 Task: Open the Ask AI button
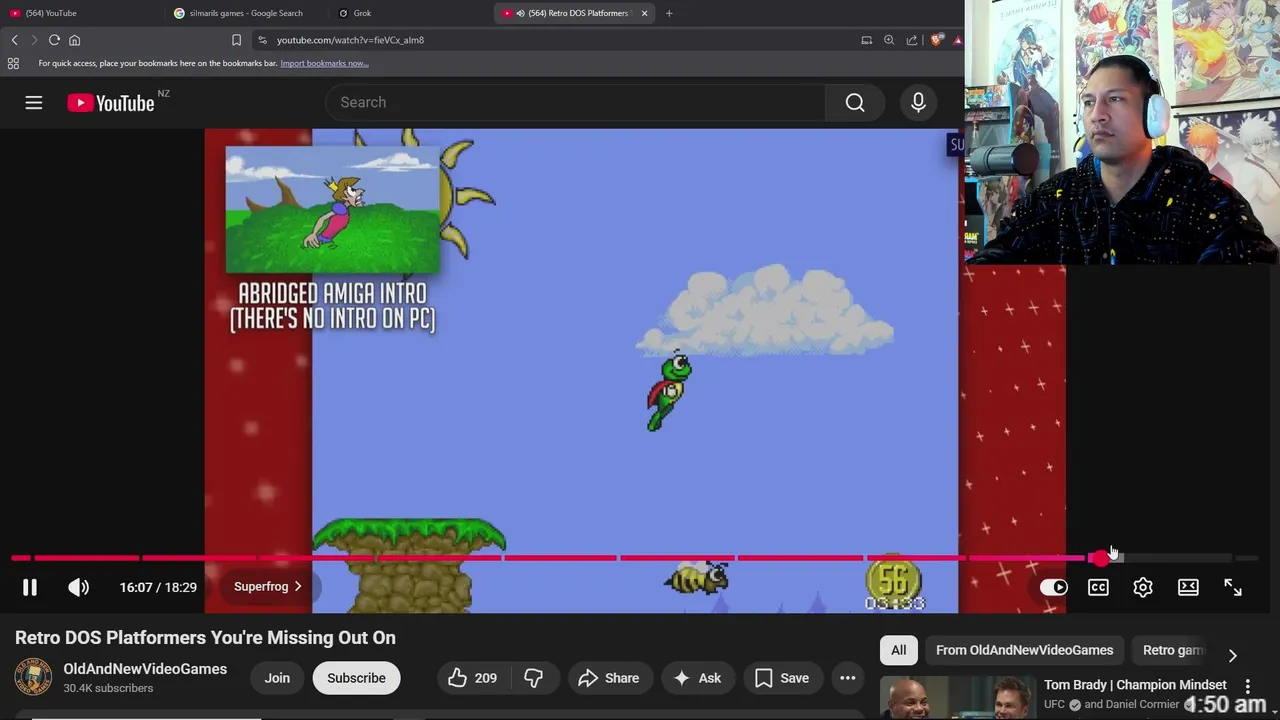(697, 678)
